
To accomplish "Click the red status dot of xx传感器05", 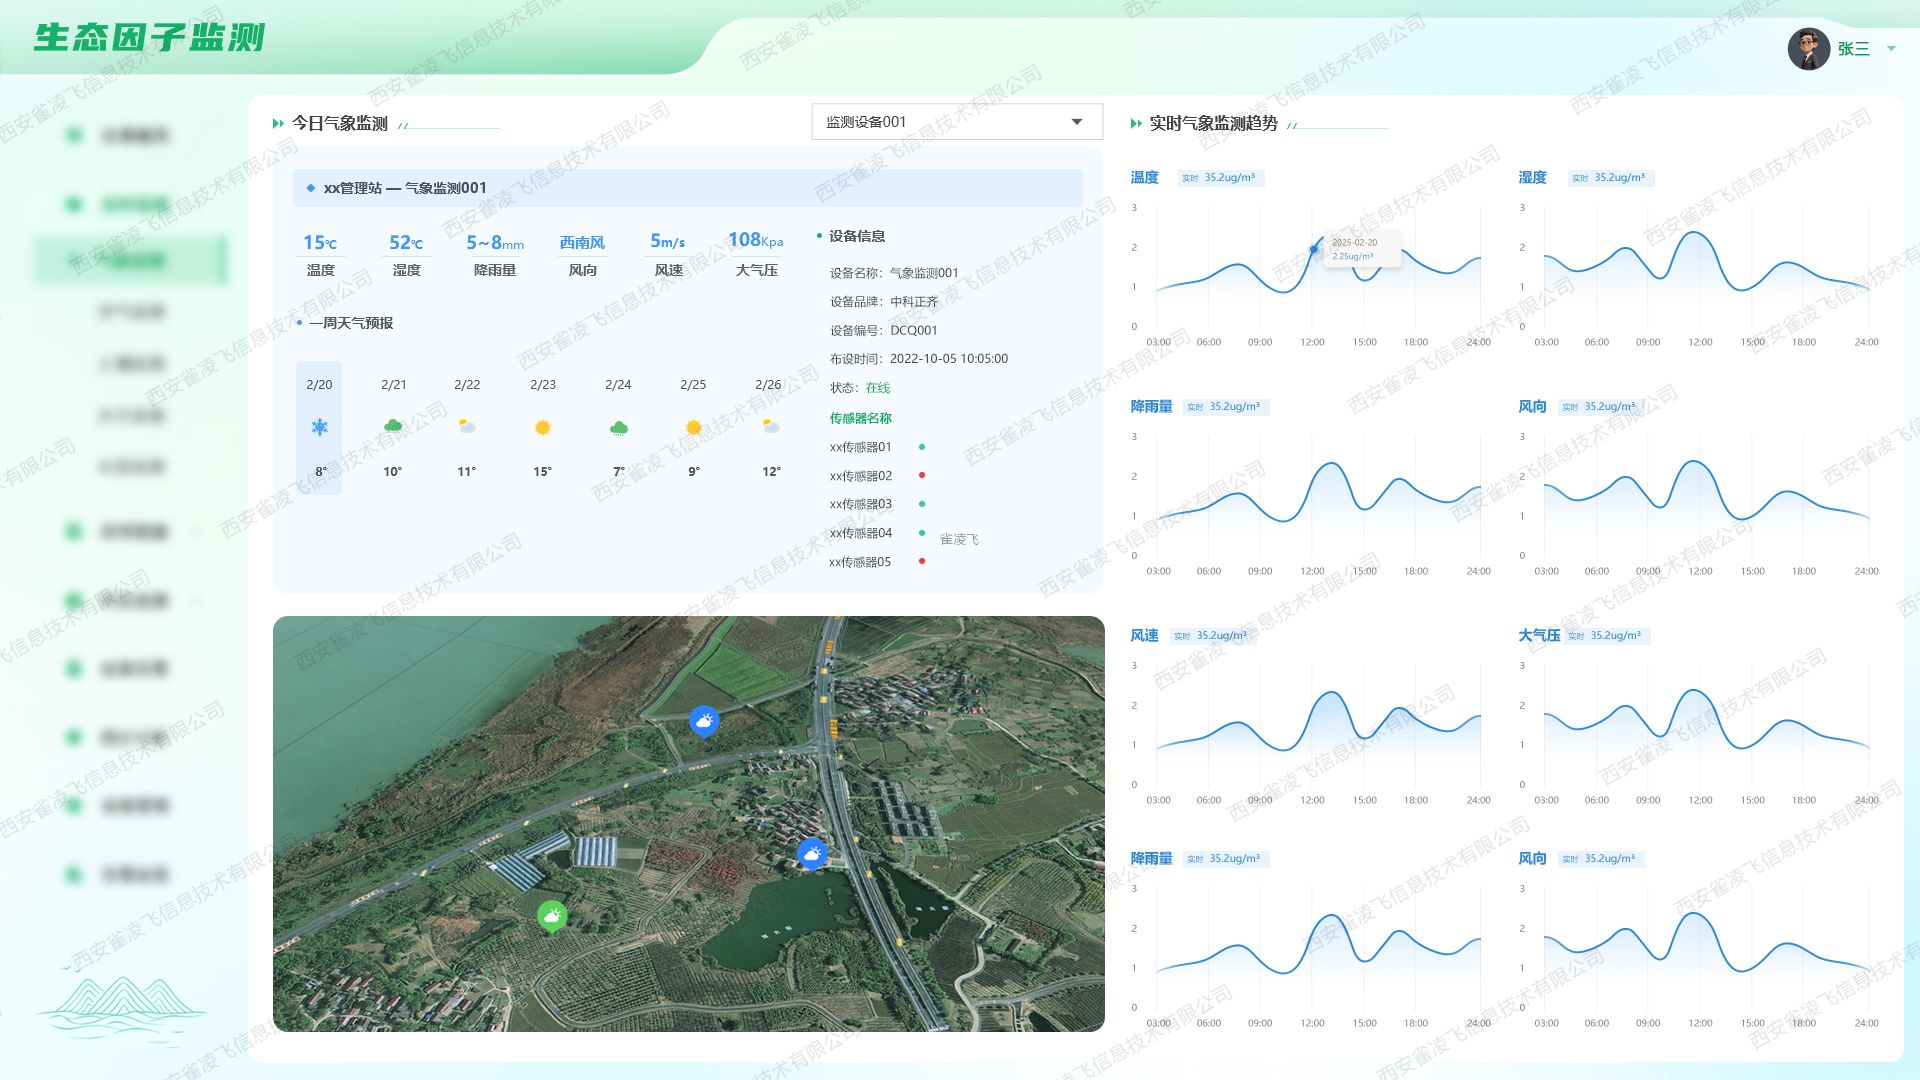I will pyautogui.click(x=921, y=561).
